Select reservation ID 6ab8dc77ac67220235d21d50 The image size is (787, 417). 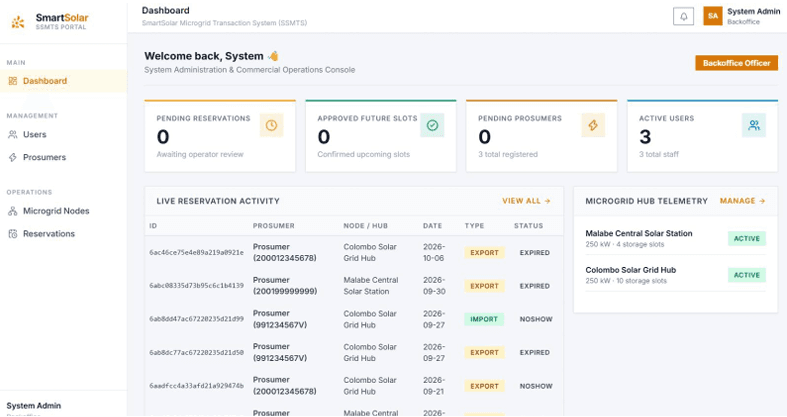[196, 352]
